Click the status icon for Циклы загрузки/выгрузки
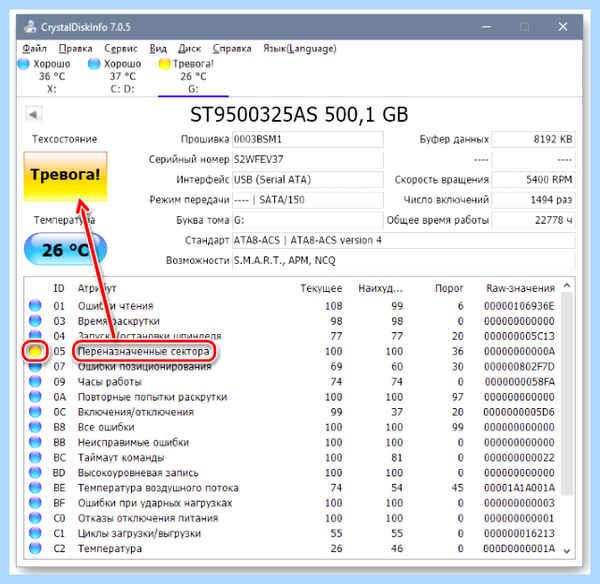600x584 pixels. tap(35, 533)
